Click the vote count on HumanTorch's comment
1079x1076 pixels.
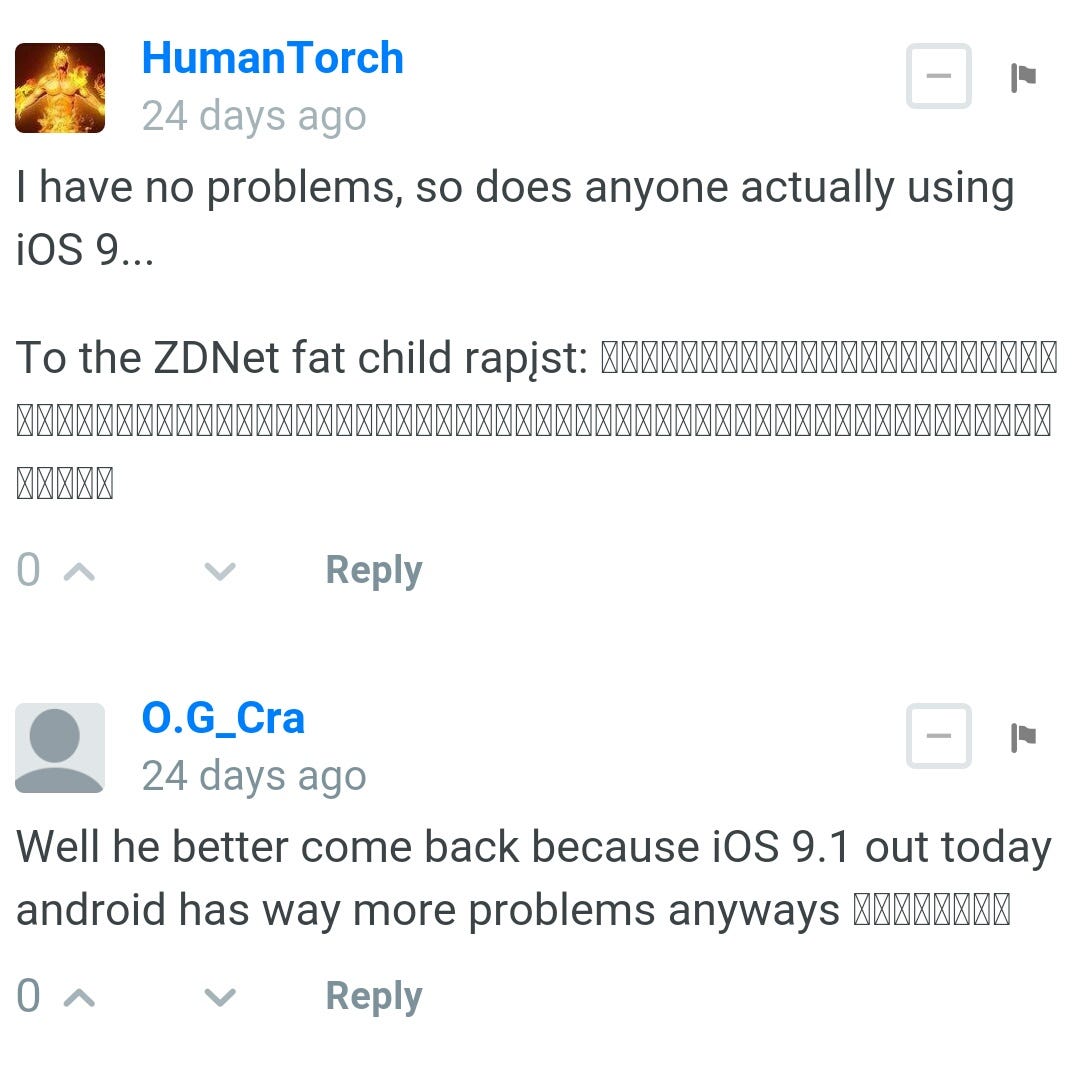28,570
